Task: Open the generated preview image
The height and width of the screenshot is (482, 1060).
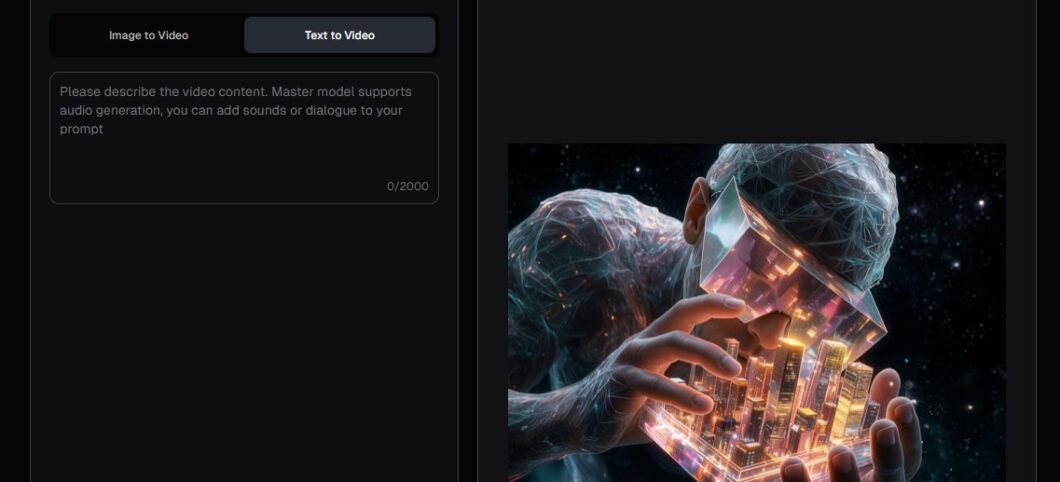Action: click(x=756, y=312)
